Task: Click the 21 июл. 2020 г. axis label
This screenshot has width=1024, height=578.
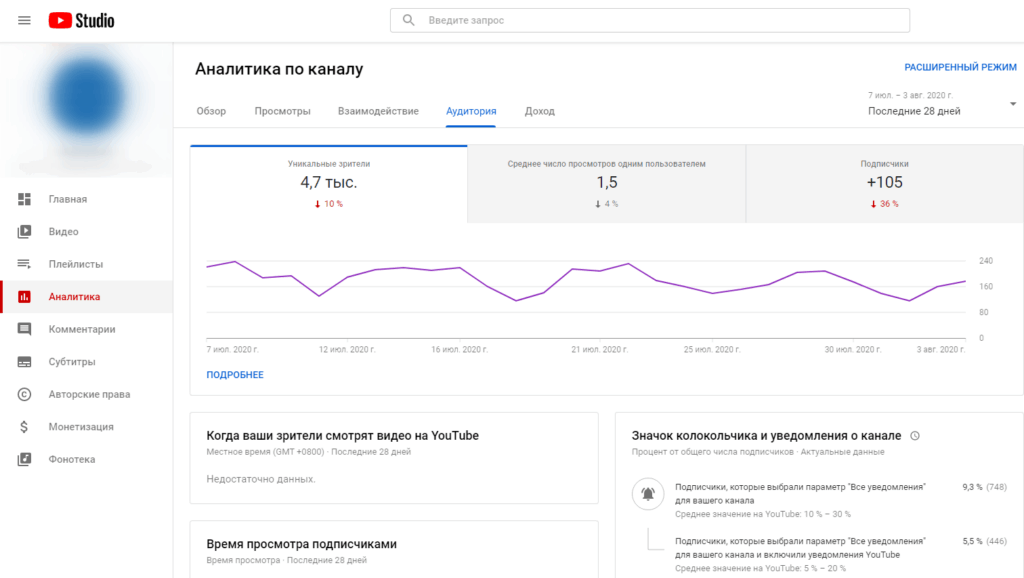Action: (600, 349)
